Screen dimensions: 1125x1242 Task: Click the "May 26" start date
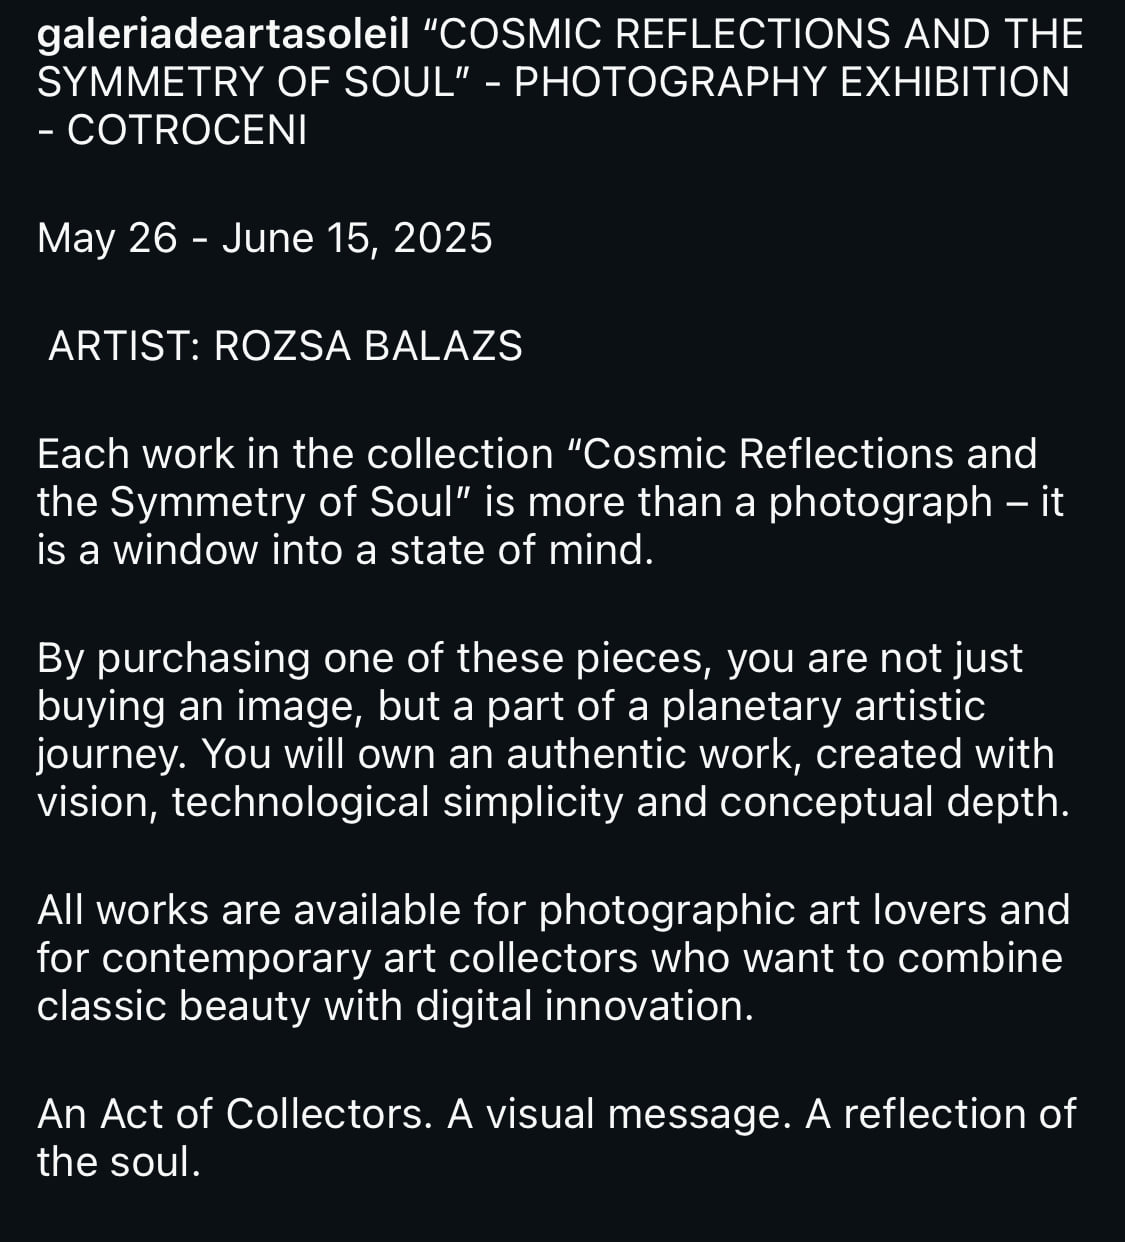pos(107,239)
